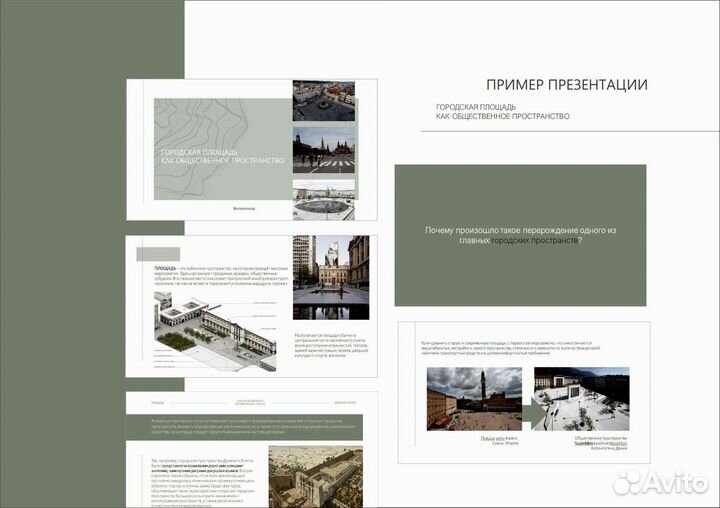Click the "Выполнила:" text on title slide
The image size is (720, 508).
[x=244, y=208]
